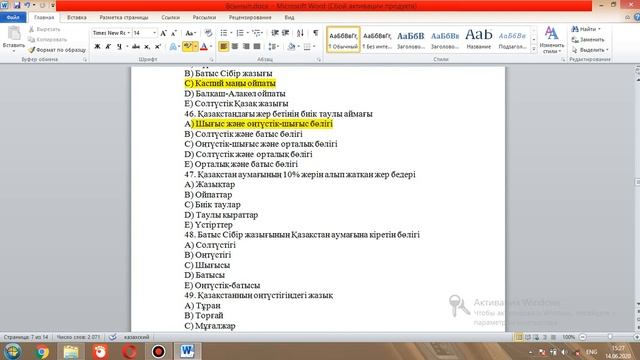The image size is (640, 360).
Task: Open the bullets list dropdown
Action: [231, 33]
